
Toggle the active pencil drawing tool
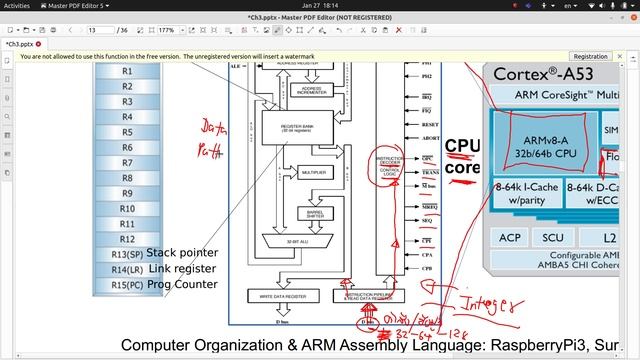[x=278, y=30]
